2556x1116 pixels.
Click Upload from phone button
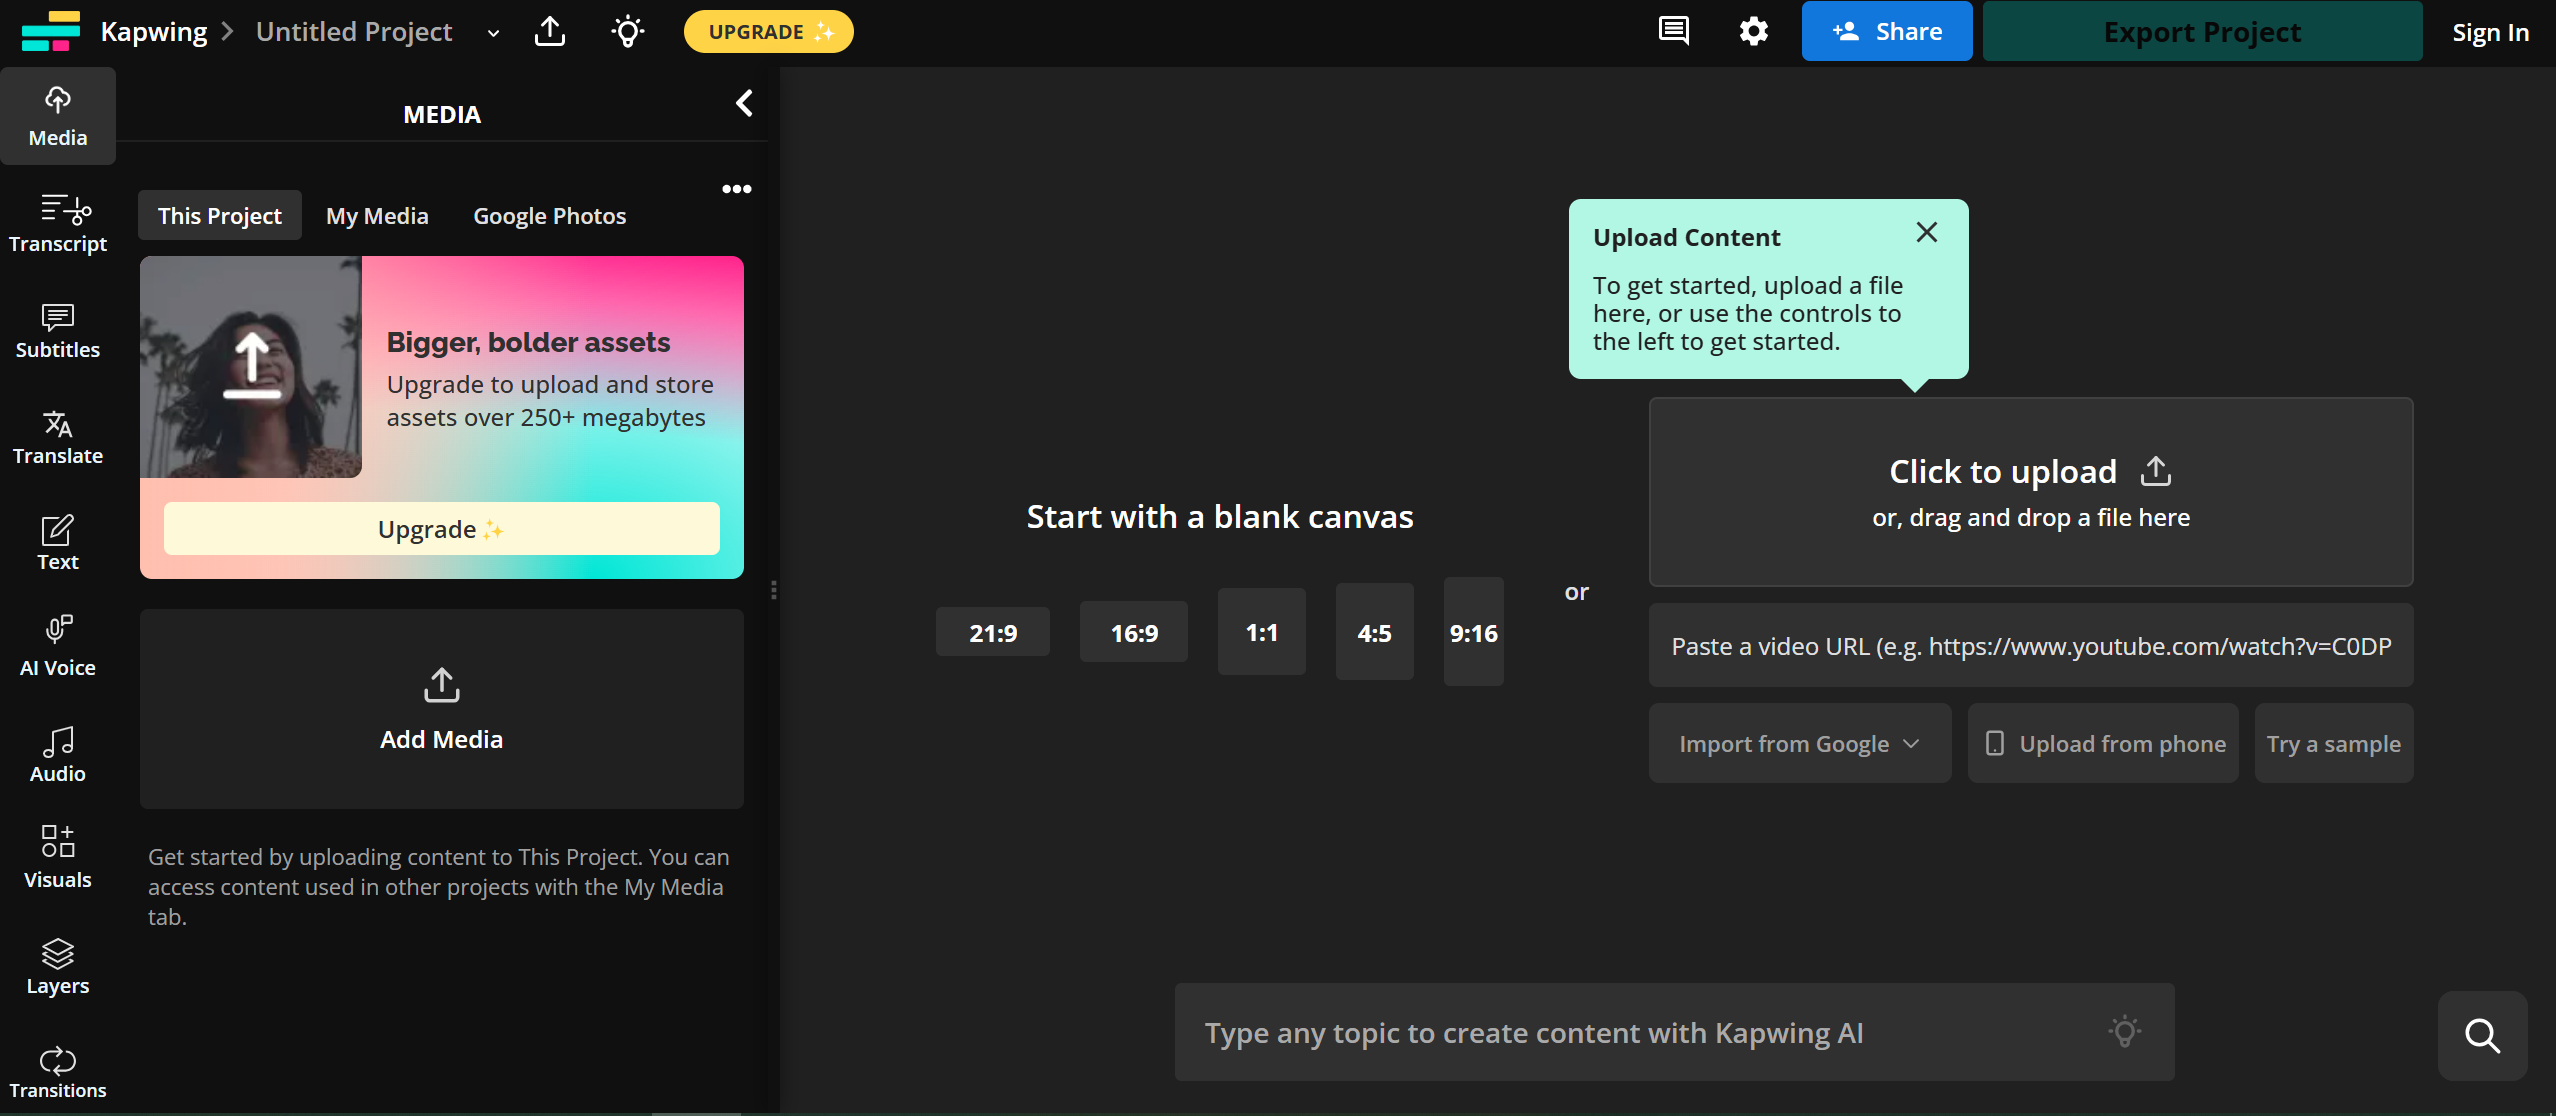click(2104, 743)
